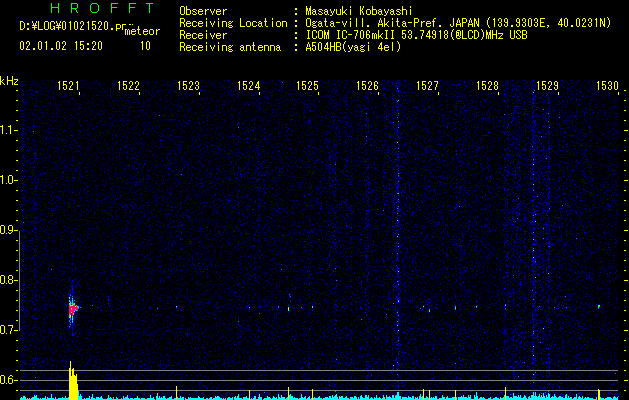Click the Receiving Location label

(x=233, y=23)
